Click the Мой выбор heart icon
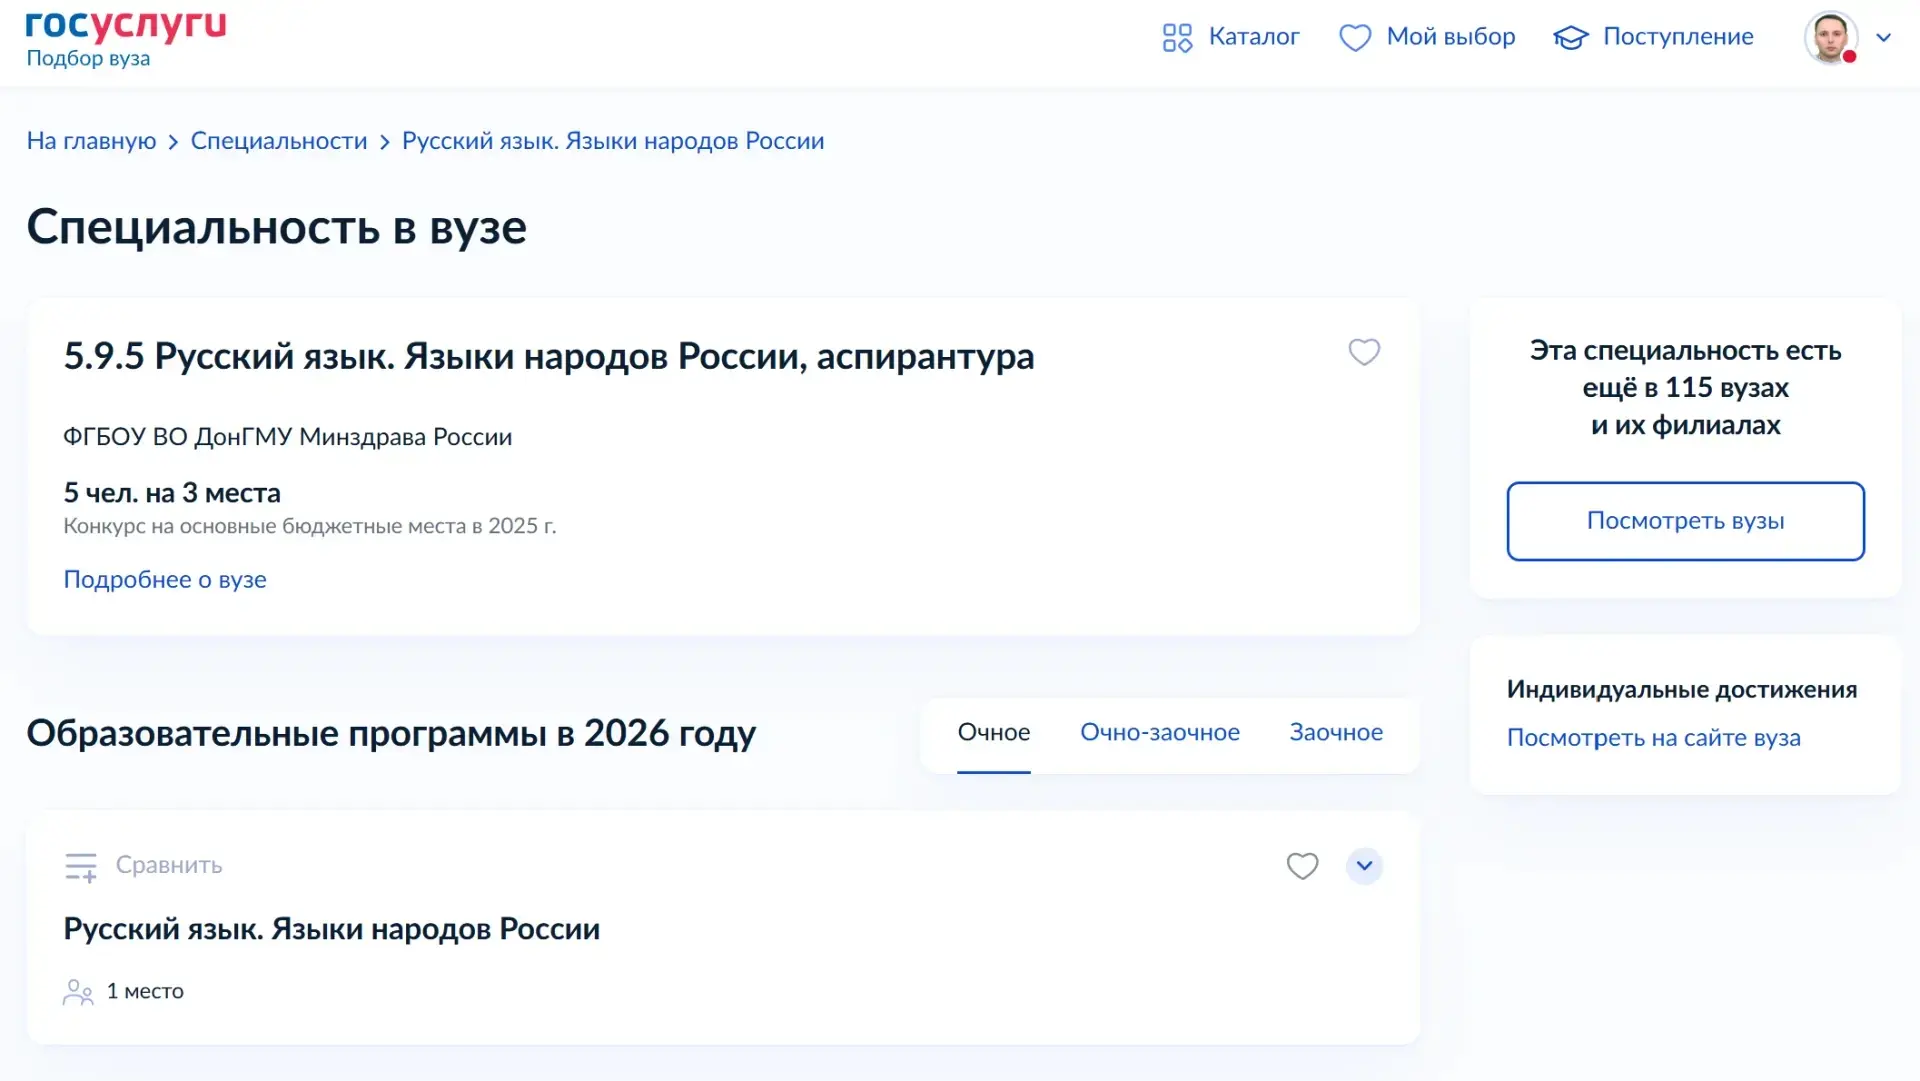Viewport: 1920px width, 1081px height. (x=1355, y=38)
